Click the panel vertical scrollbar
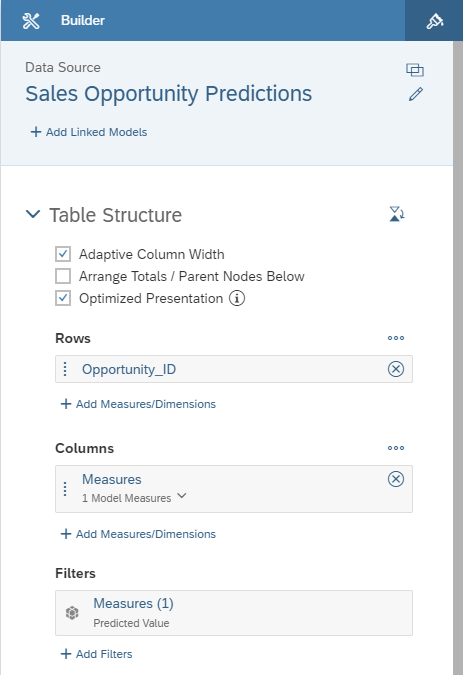The height and width of the screenshot is (675, 463). [x=458, y=357]
